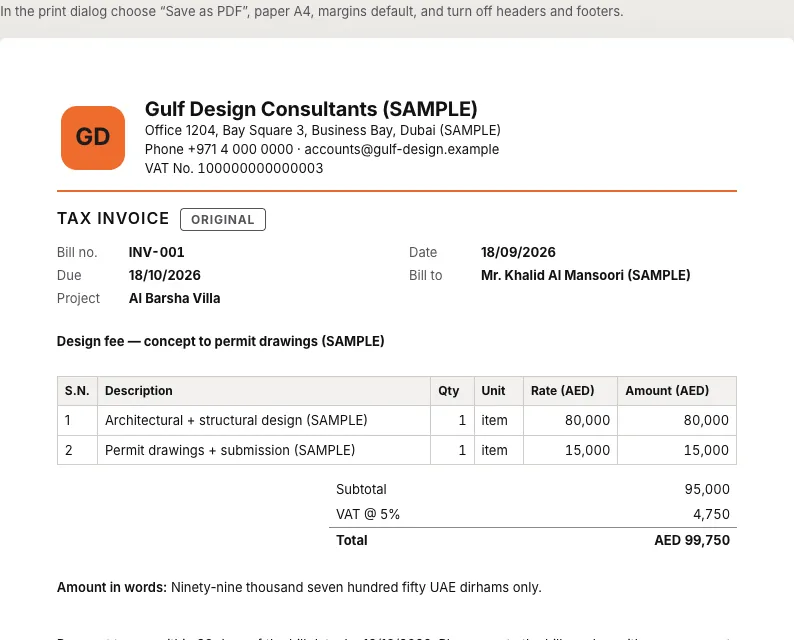Click the 'Qty' column header
Image resolution: width=794 pixels, height=640 pixels.
click(452, 391)
